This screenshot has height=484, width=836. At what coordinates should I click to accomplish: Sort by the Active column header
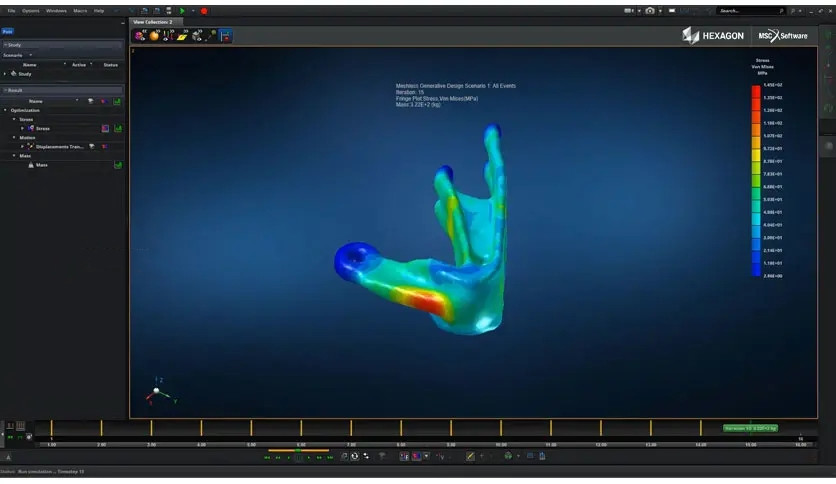[79, 64]
